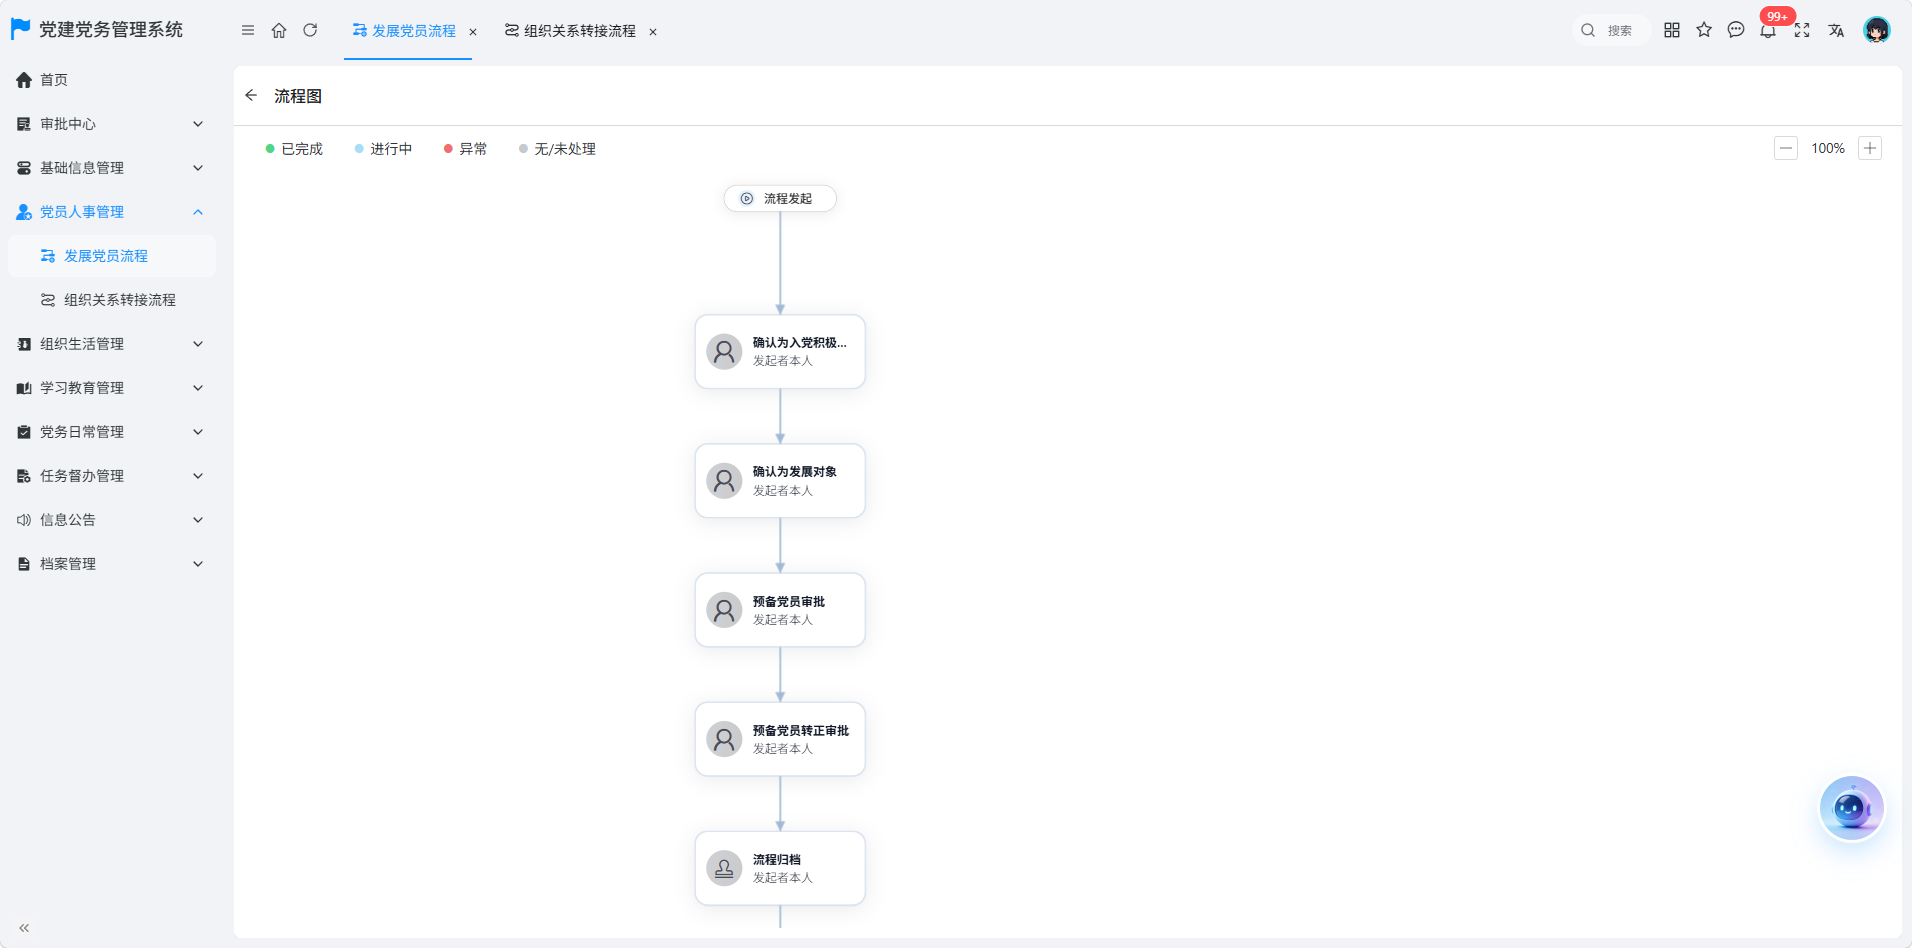Screen dimensions: 1912x948
Task: Select the 流程归档 flow node
Action: [x=780, y=868]
